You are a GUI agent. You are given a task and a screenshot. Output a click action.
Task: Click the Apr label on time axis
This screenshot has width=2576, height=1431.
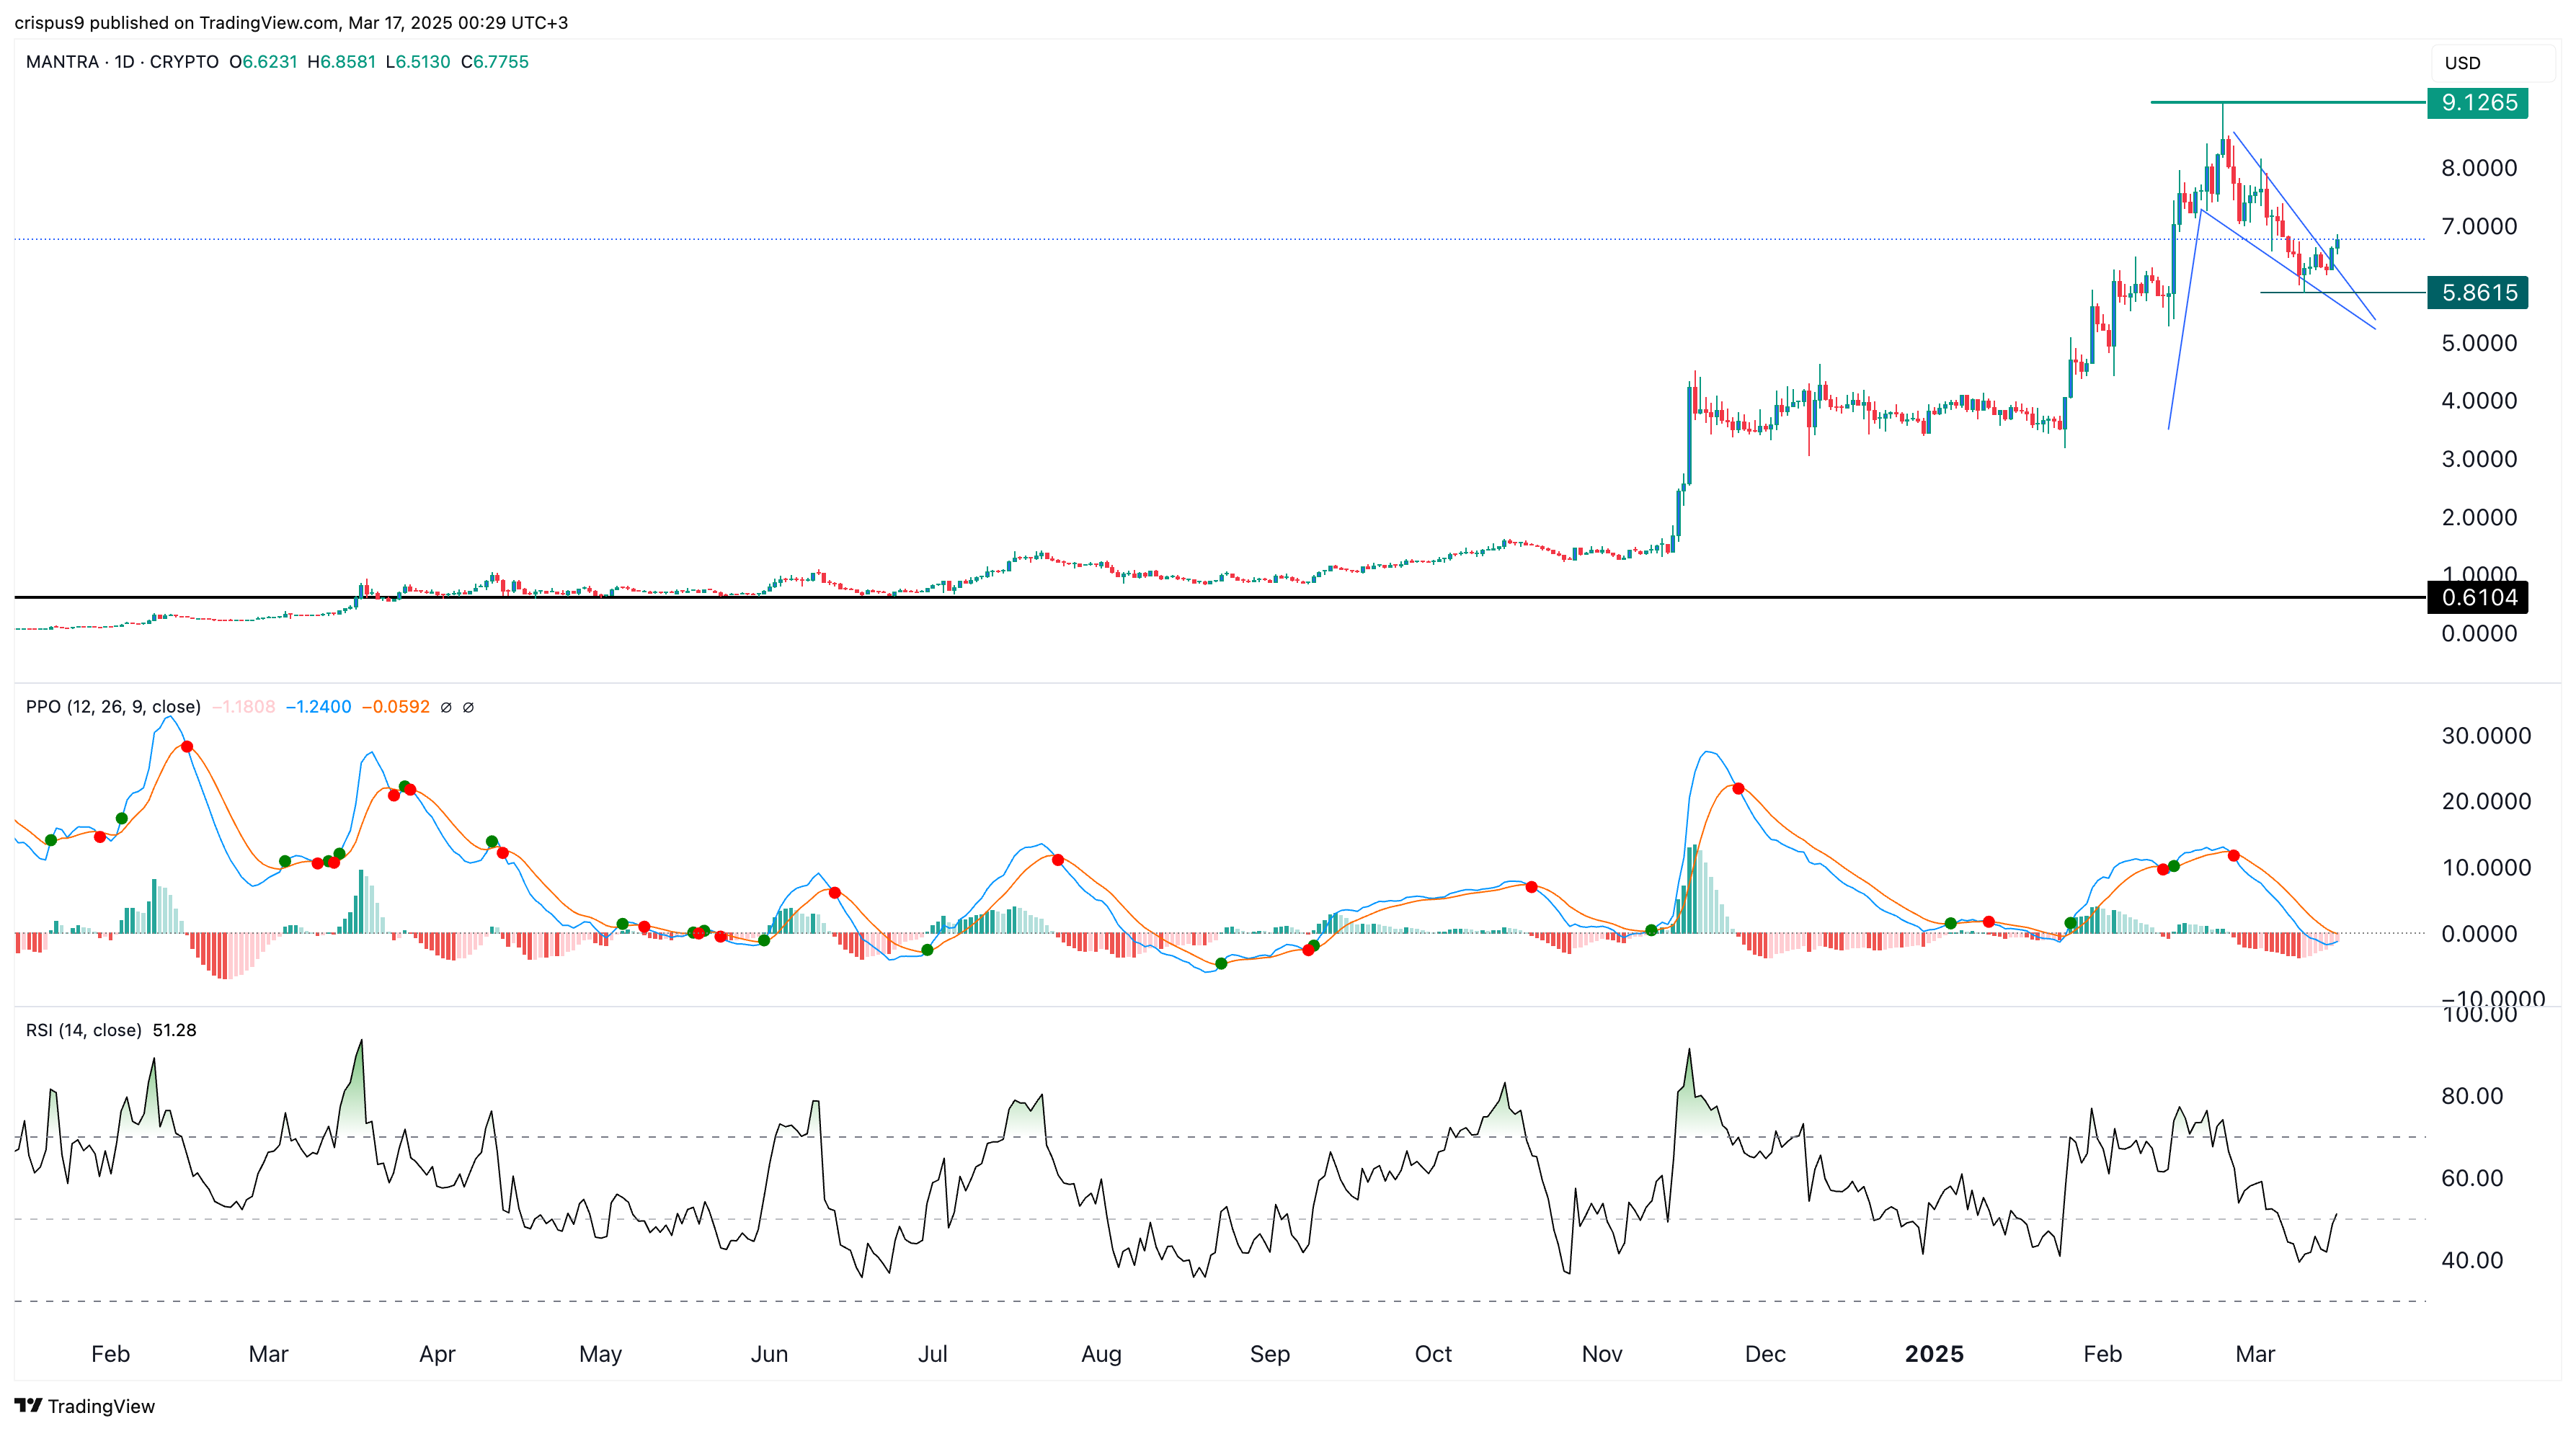point(437,1355)
